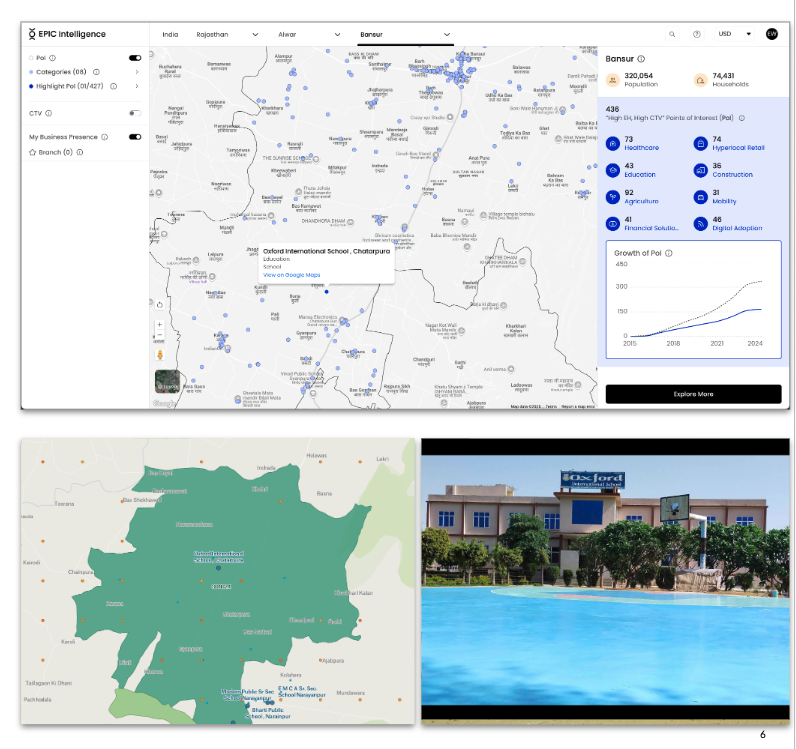Click the EPIC Intelligence logo

point(67,34)
